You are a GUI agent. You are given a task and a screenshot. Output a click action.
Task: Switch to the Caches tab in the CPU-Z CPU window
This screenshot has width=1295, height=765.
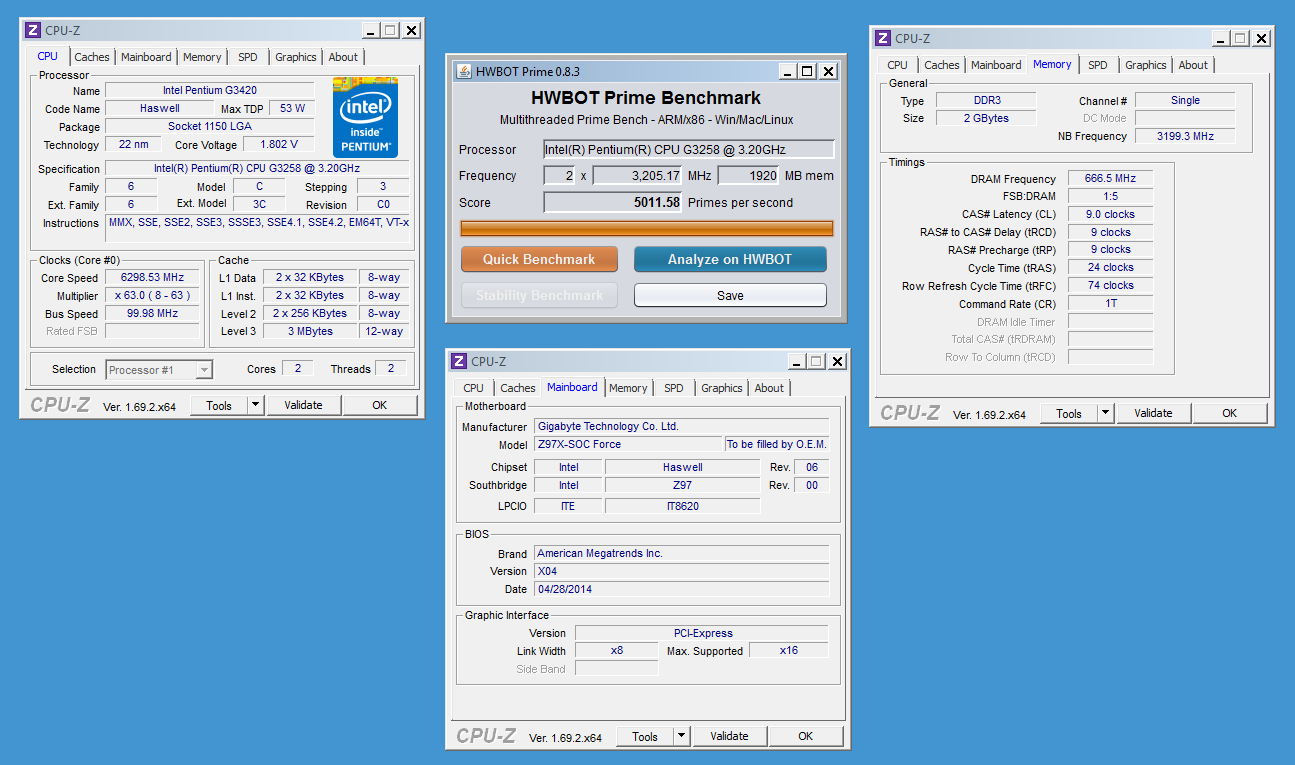(92, 57)
